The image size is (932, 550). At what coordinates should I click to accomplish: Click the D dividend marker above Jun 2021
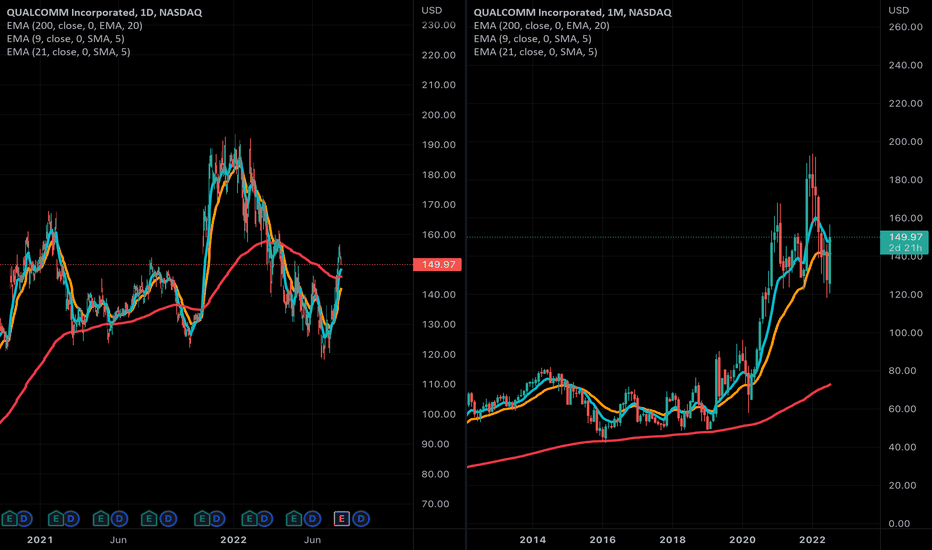[x=119, y=519]
